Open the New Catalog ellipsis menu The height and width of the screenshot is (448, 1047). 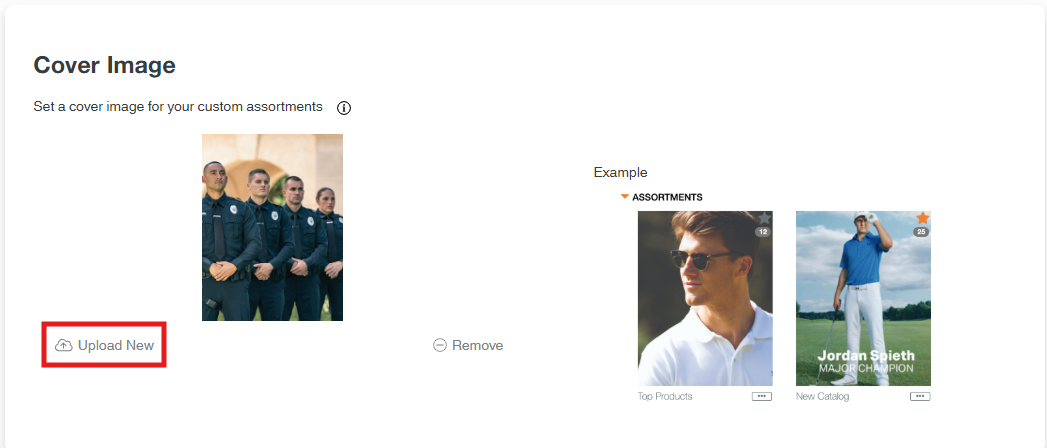[920, 397]
